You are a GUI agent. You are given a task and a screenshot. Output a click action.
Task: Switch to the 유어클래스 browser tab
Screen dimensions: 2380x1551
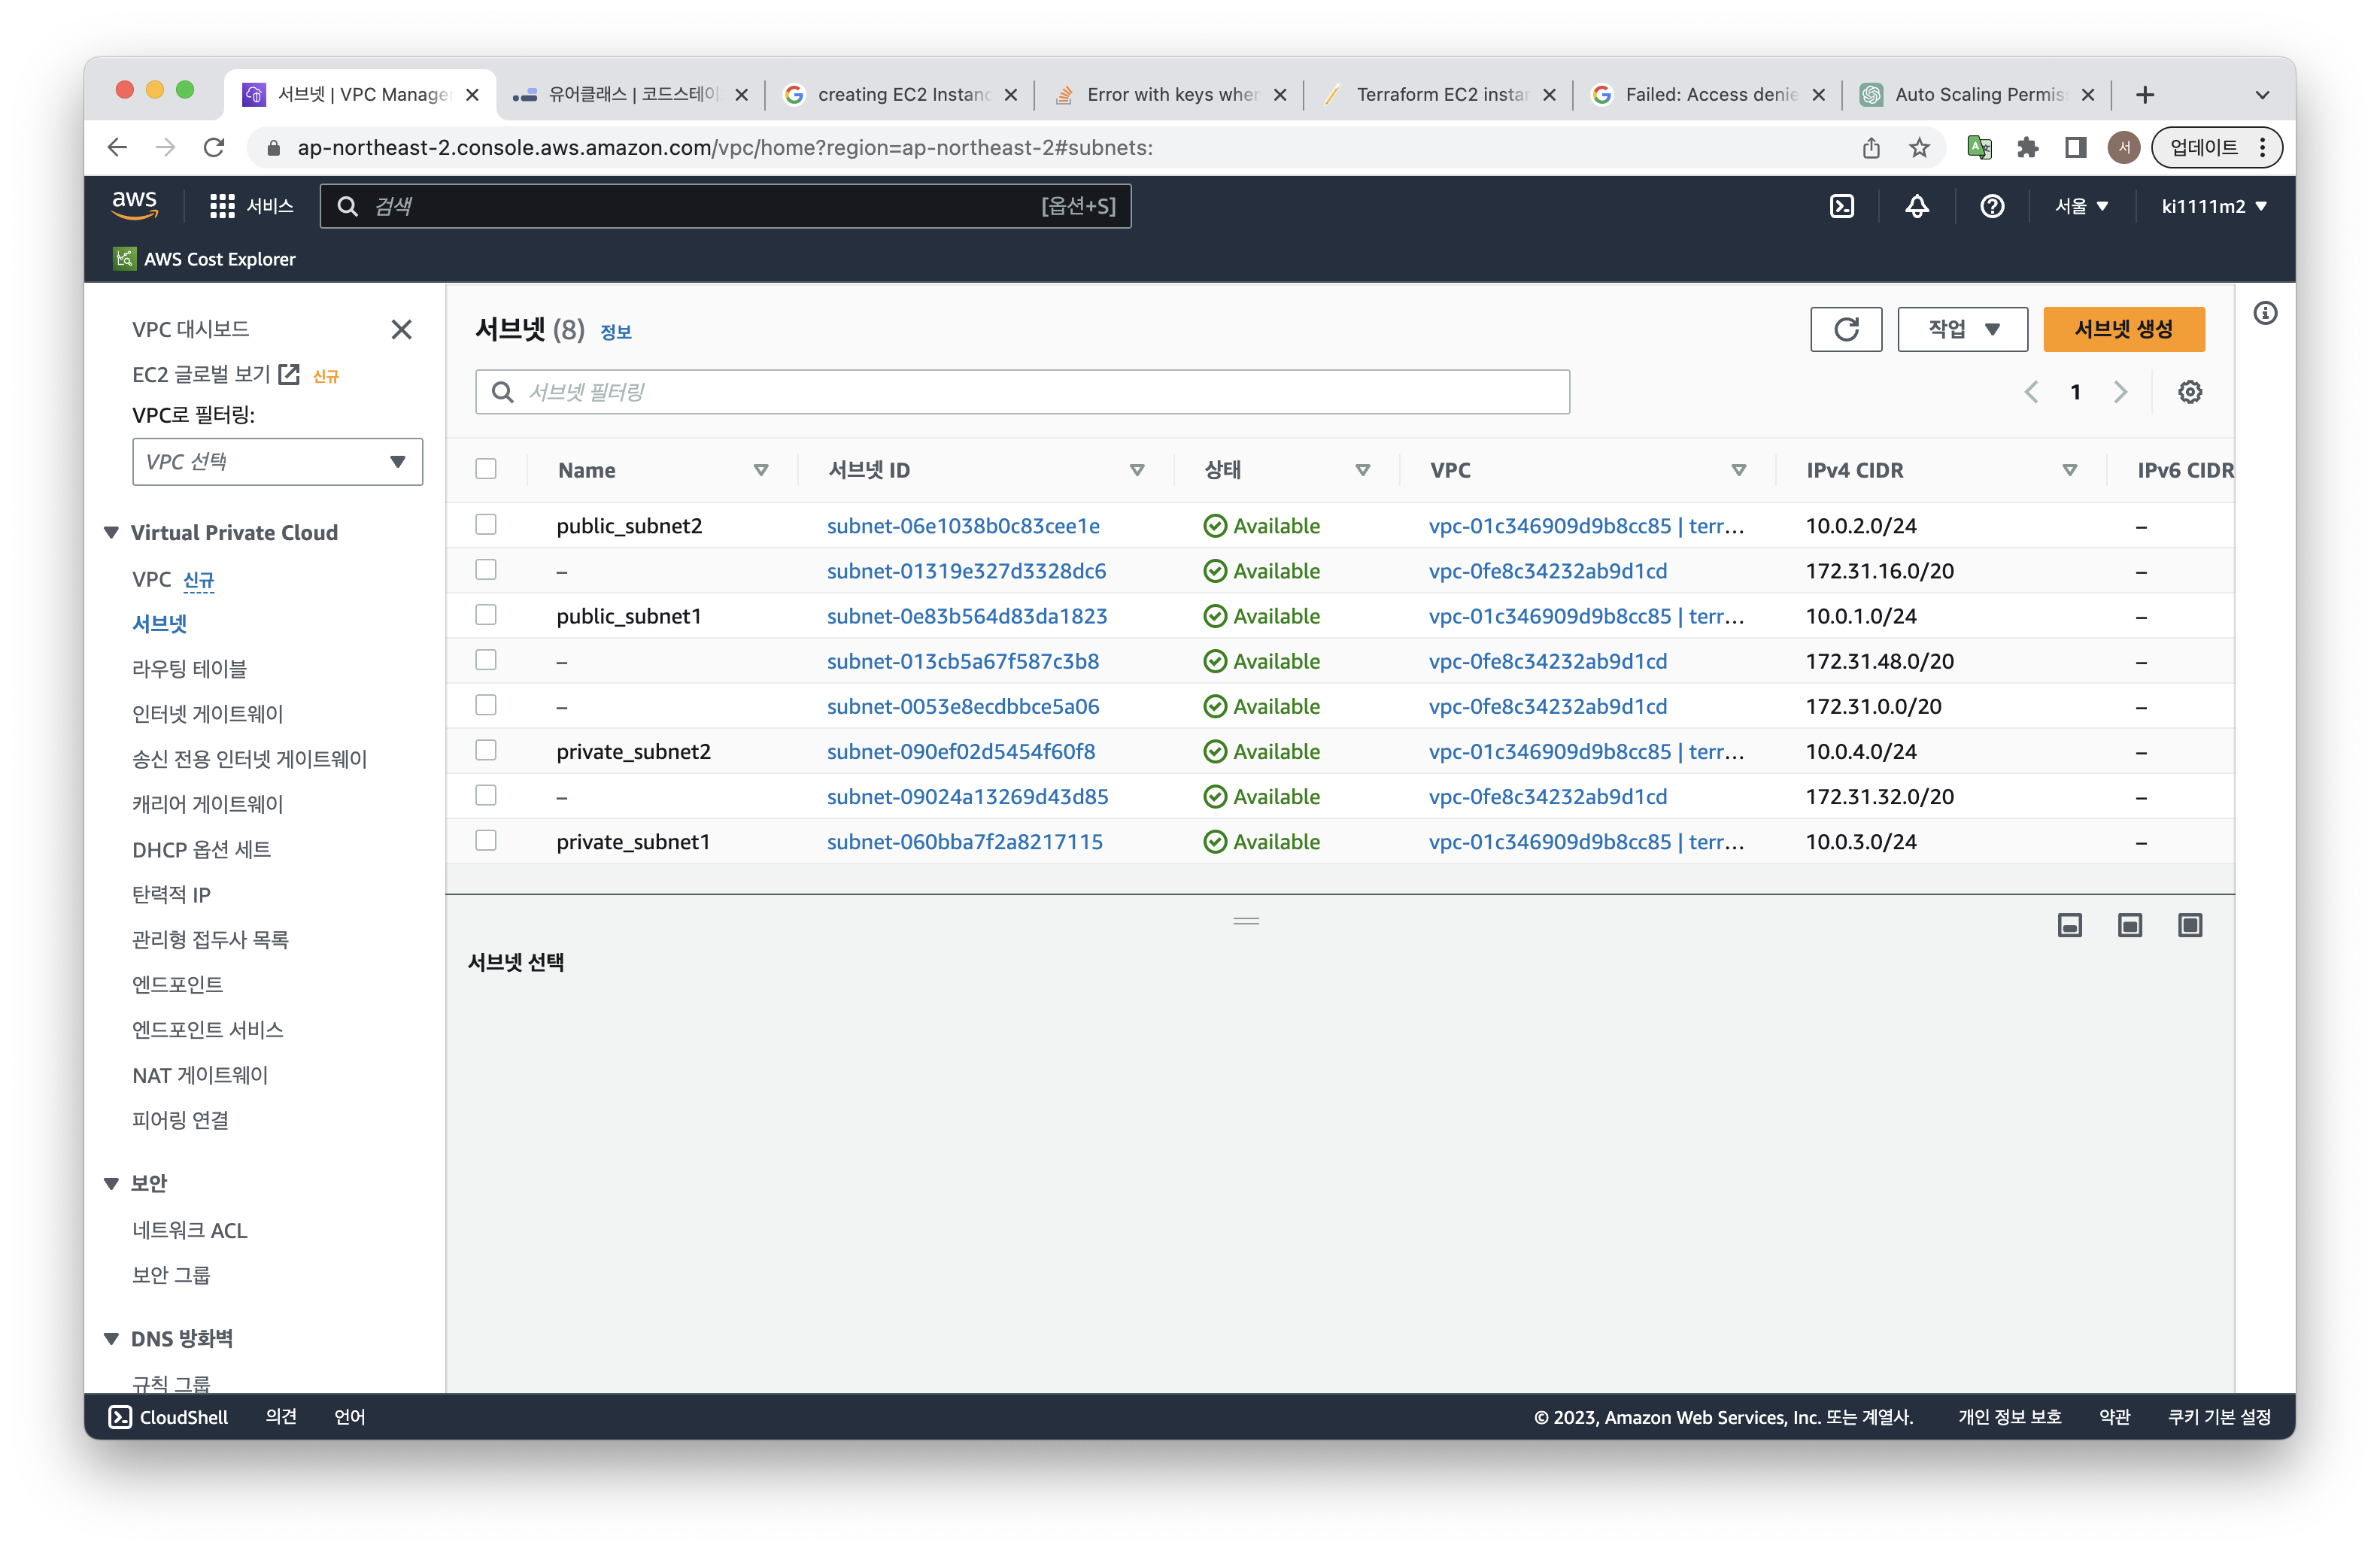click(630, 95)
